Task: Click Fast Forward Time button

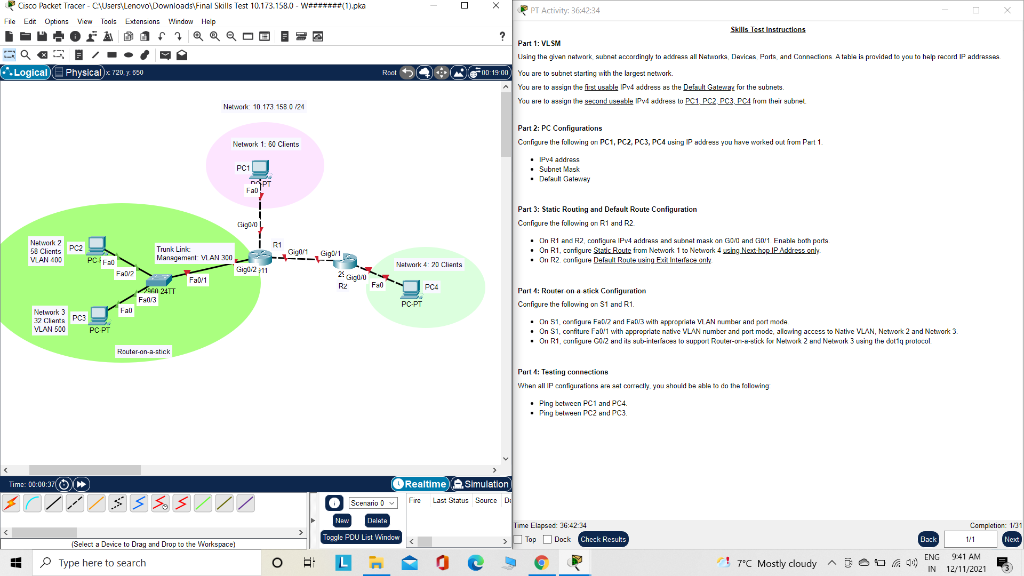Action: coord(81,484)
